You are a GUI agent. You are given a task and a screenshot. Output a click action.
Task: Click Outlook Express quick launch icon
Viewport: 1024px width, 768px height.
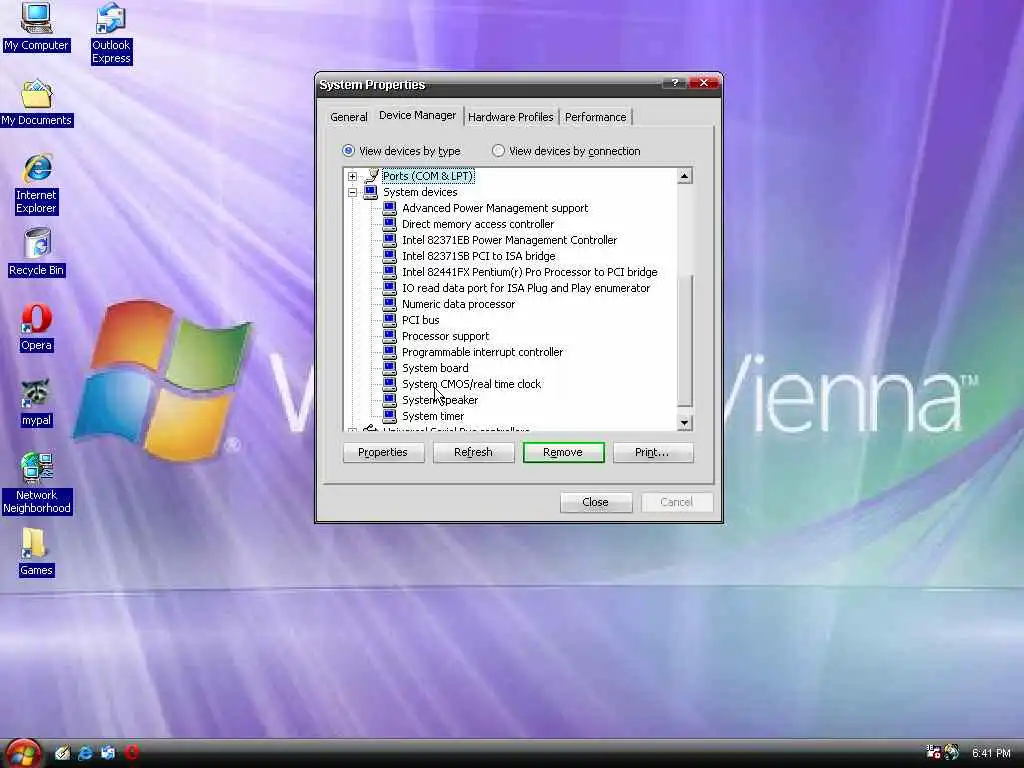pos(108,753)
